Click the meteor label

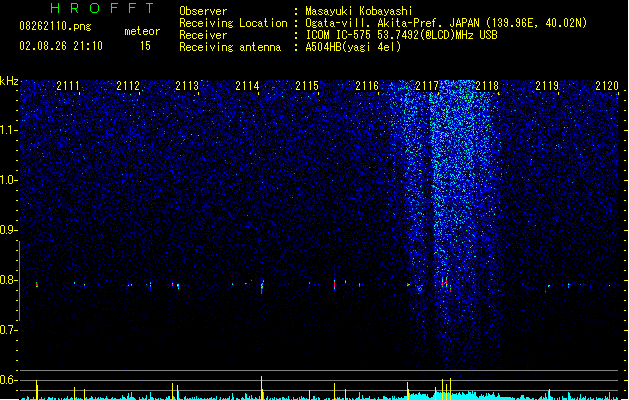click(142, 31)
